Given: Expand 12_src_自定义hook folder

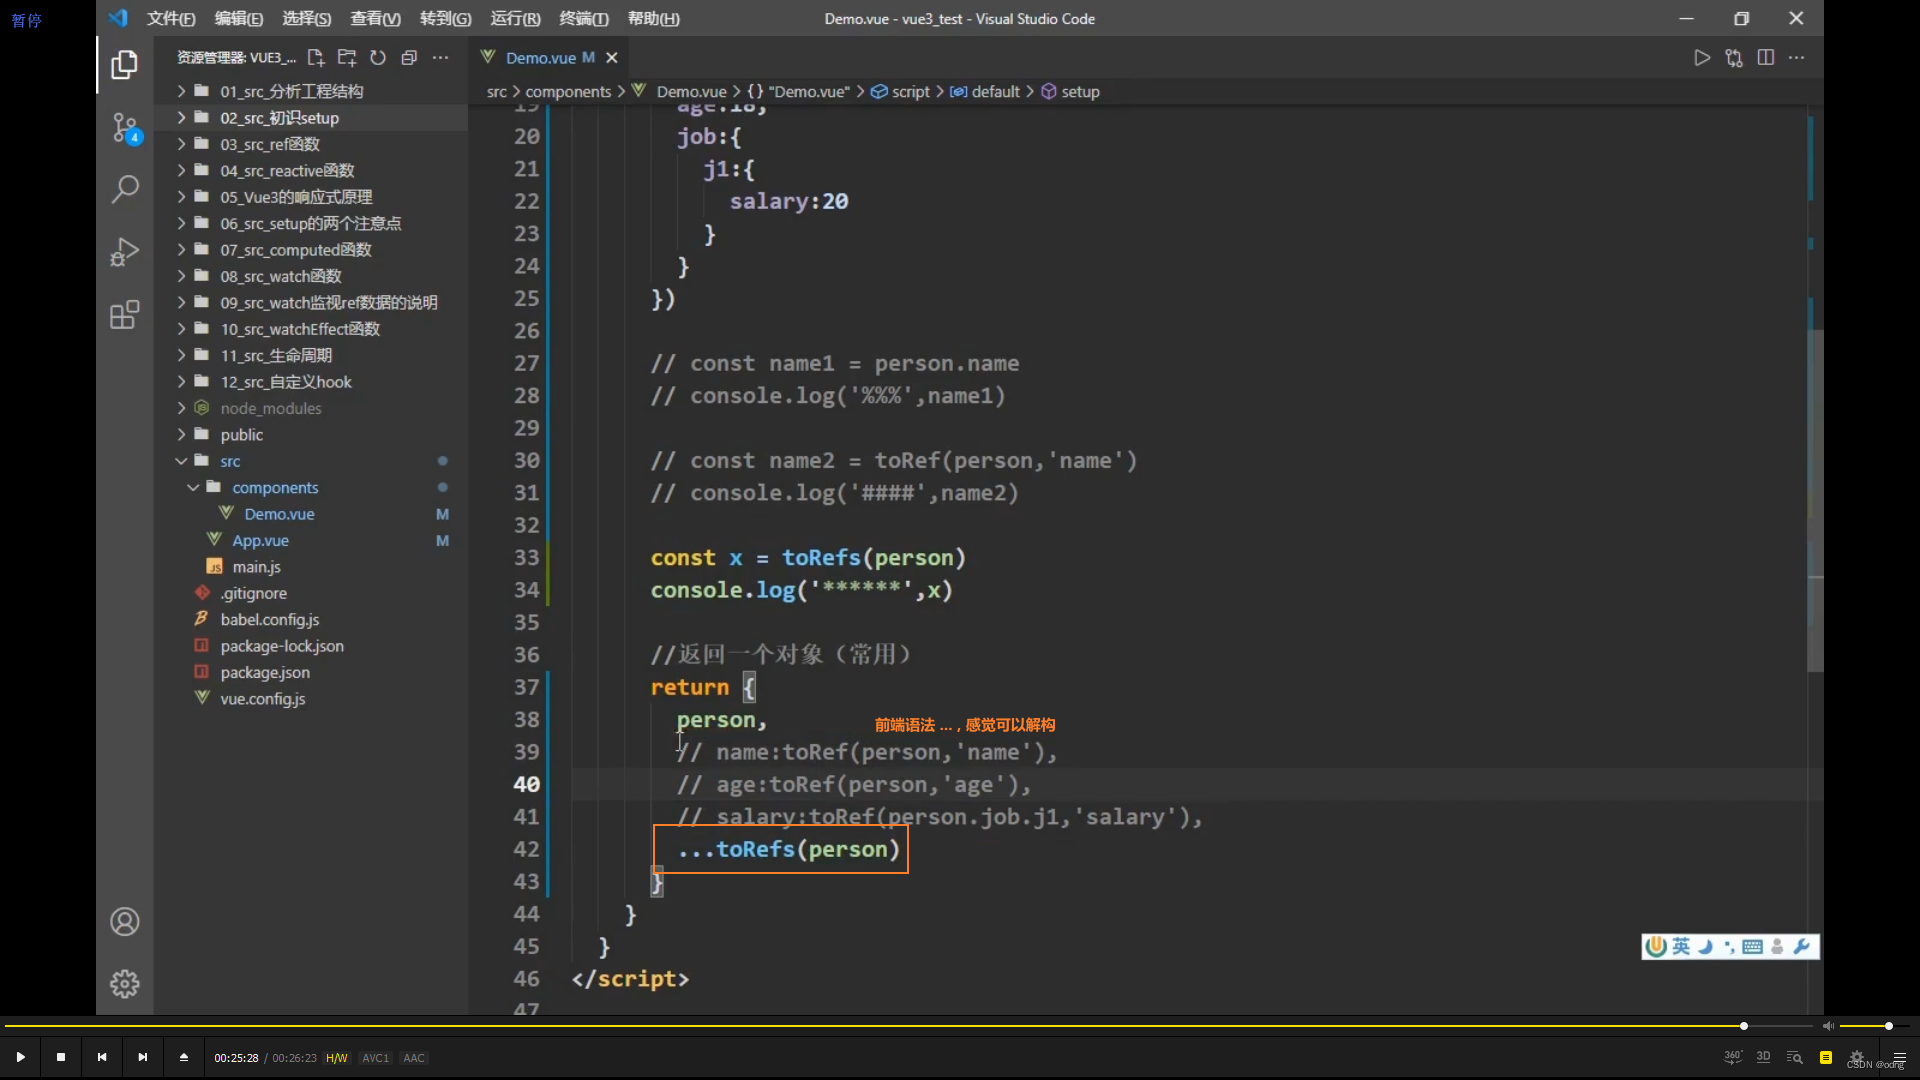Looking at the screenshot, I should coord(311,382).
